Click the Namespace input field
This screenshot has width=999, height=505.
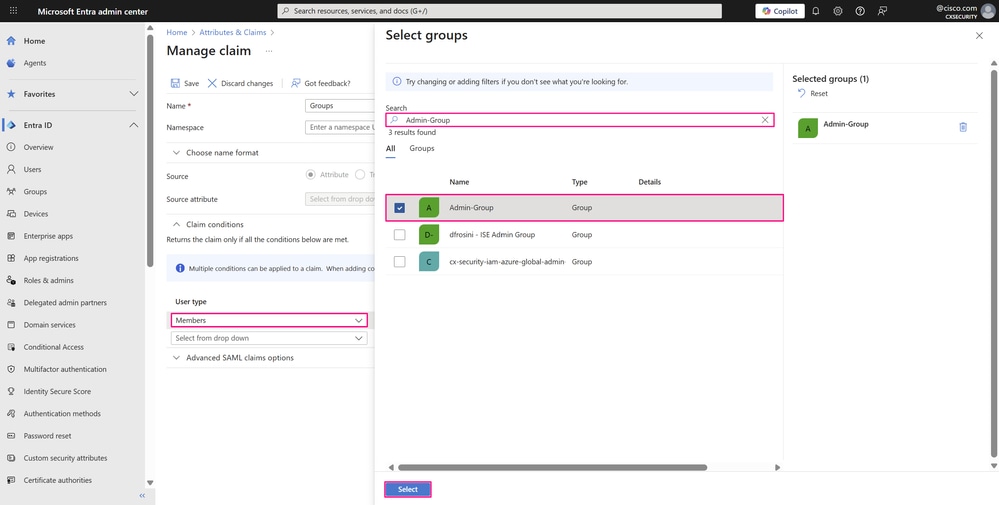tap(340, 127)
